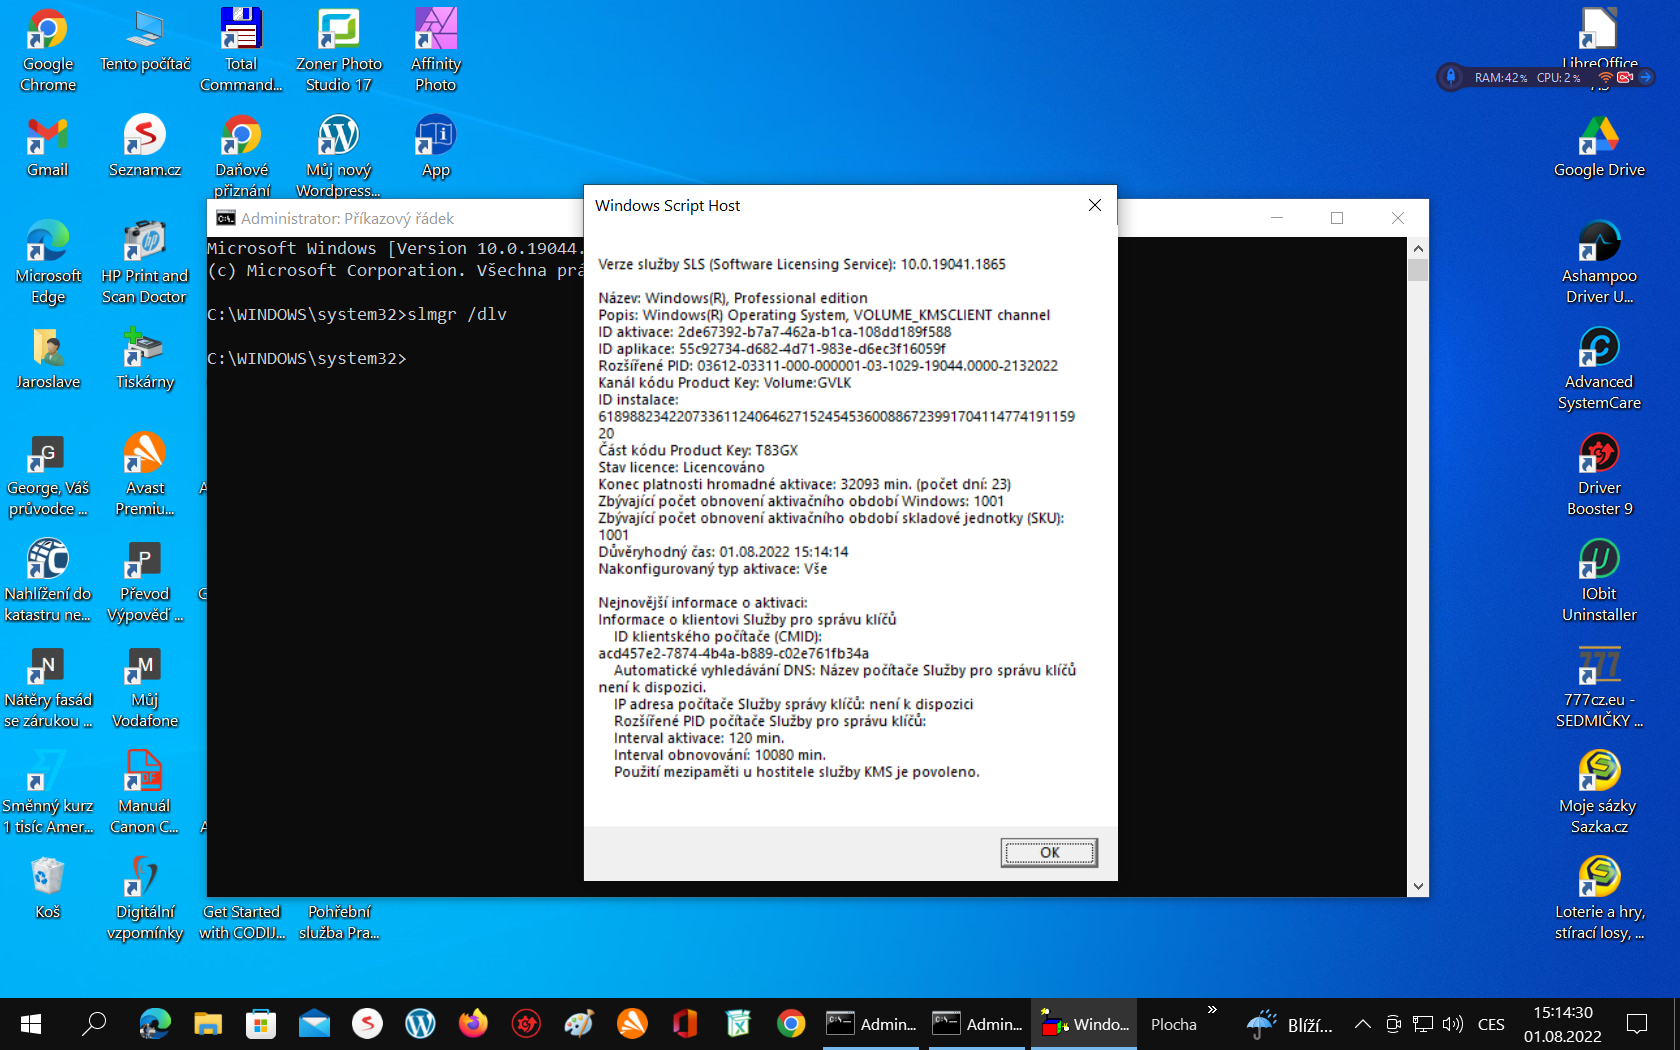Viewport: 1680px width, 1050px height.
Task: Open HP Print and Scan Doctor
Action: click(x=145, y=262)
